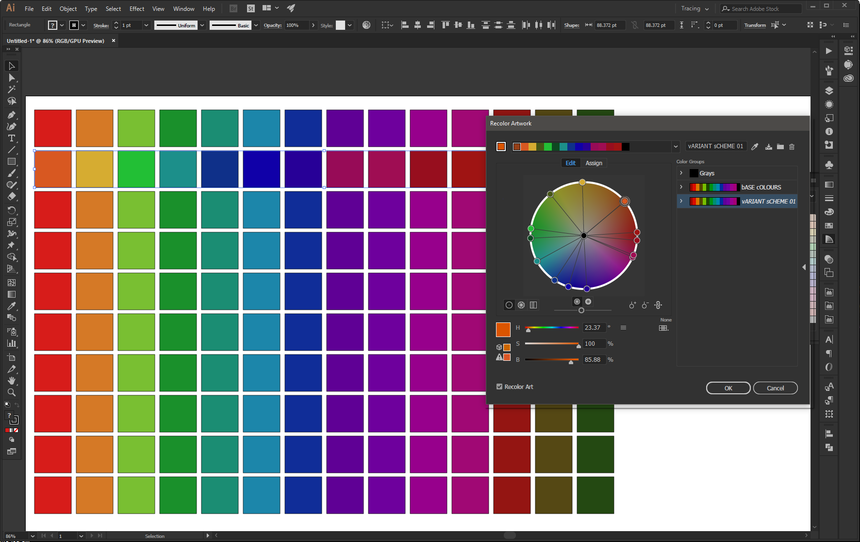Toggle the Recolor Art checkbox
Screen dimensions: 860x542
coord(500,386)
